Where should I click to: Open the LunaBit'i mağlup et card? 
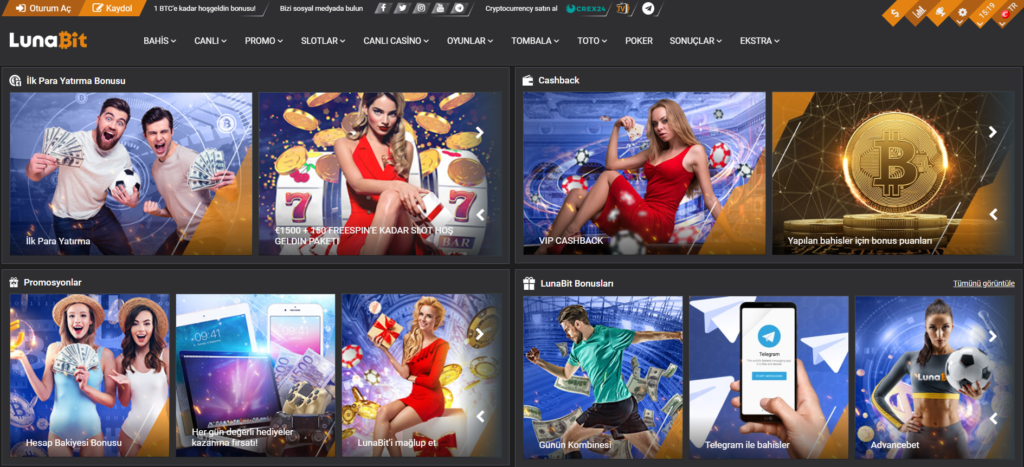tap(422, 376)
